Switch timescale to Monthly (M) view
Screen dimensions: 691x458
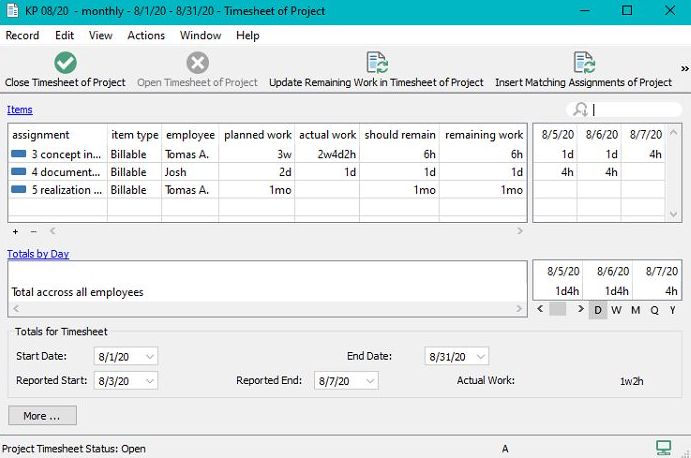tap(635, 310)
